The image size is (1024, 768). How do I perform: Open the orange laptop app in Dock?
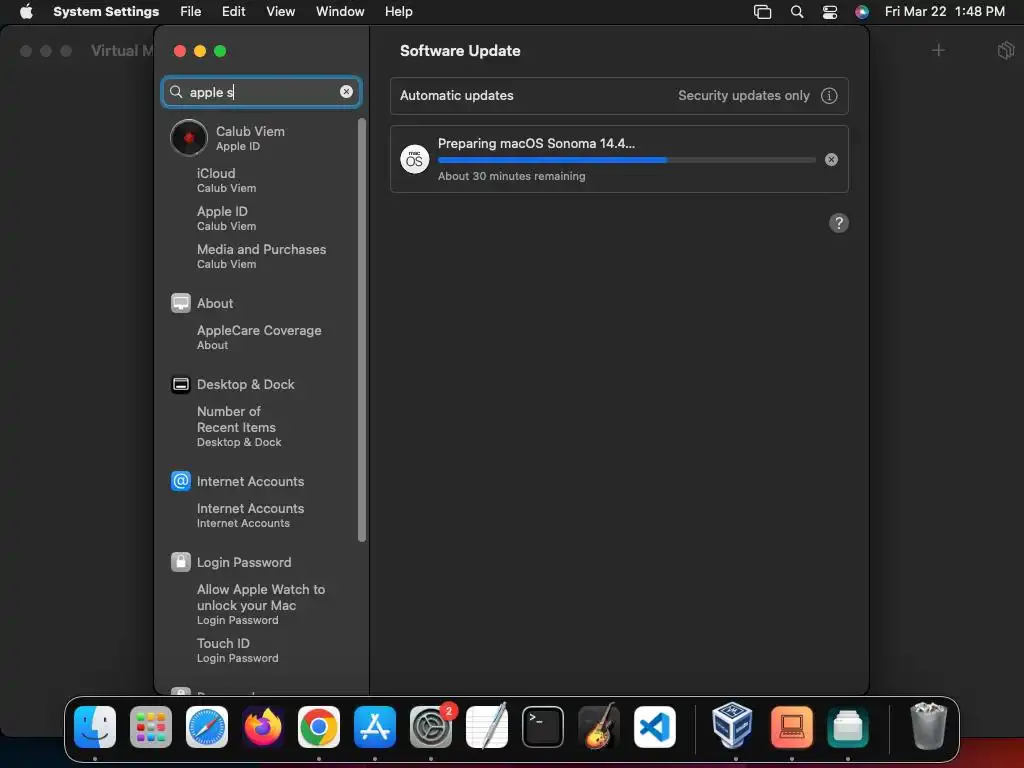coord(792,727)
